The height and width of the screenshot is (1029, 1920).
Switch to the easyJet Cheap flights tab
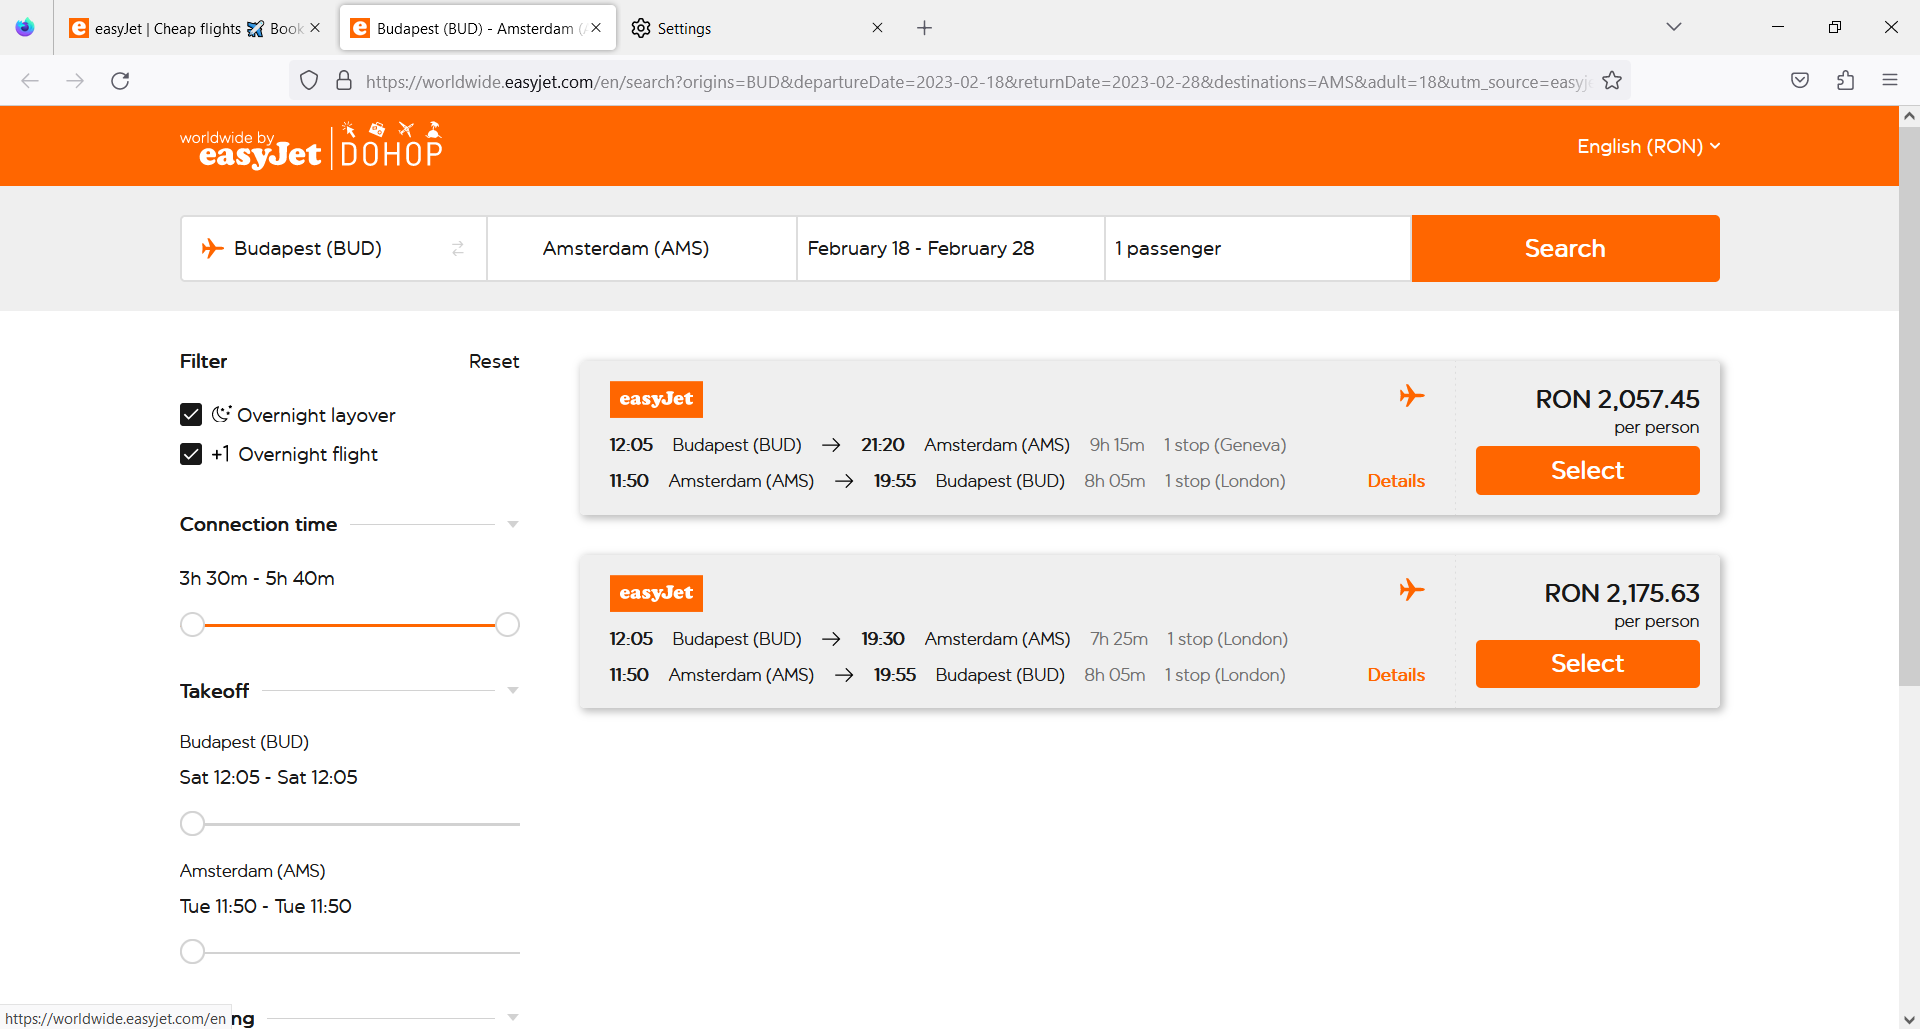[x=180, y=28]
